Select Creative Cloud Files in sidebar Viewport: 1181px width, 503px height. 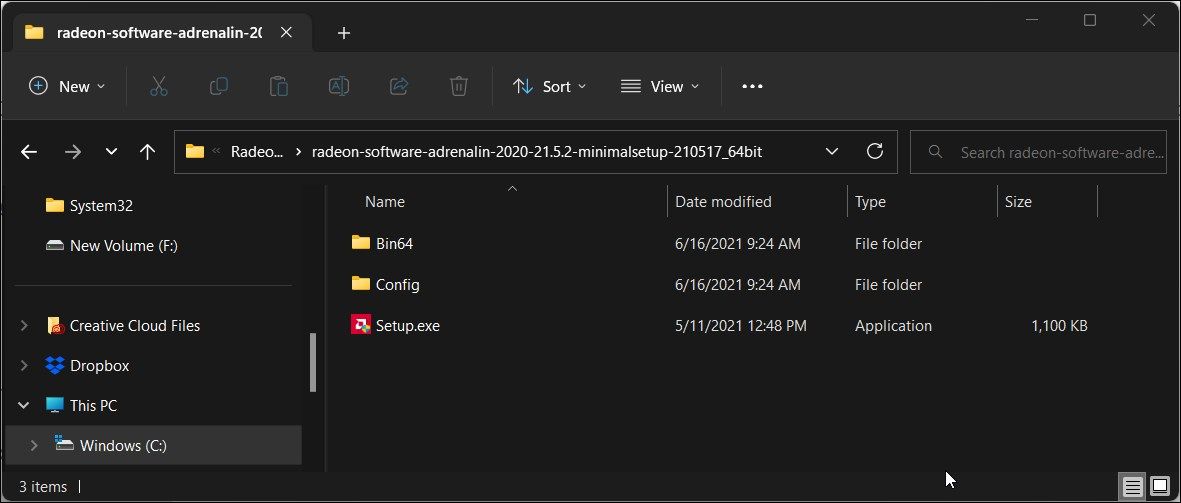pos(135,325)
